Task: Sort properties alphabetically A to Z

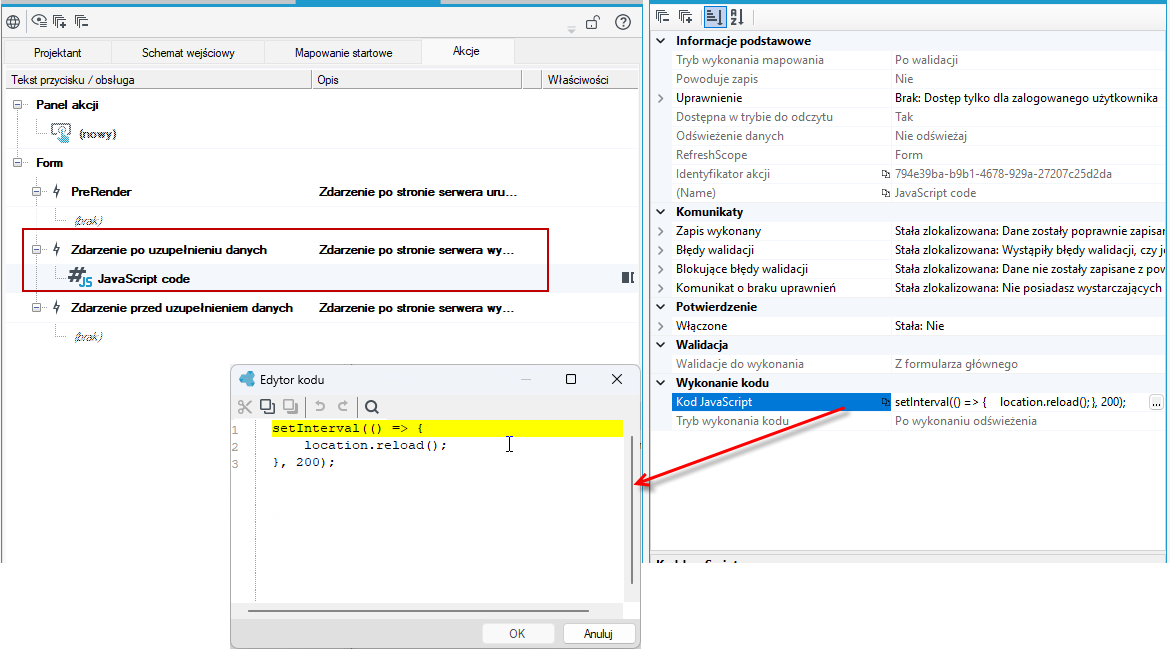Action: [x=737, y=16]
